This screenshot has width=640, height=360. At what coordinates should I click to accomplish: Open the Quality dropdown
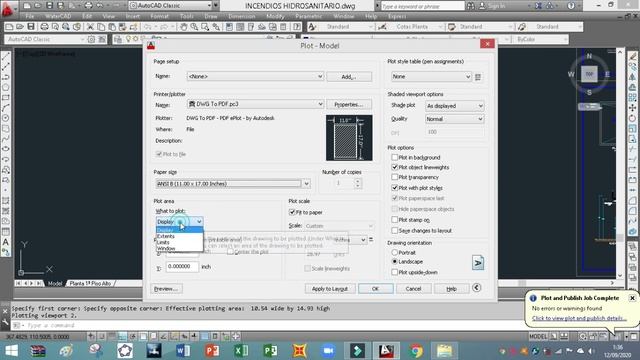pyautogui.click(x=480, y=119)
